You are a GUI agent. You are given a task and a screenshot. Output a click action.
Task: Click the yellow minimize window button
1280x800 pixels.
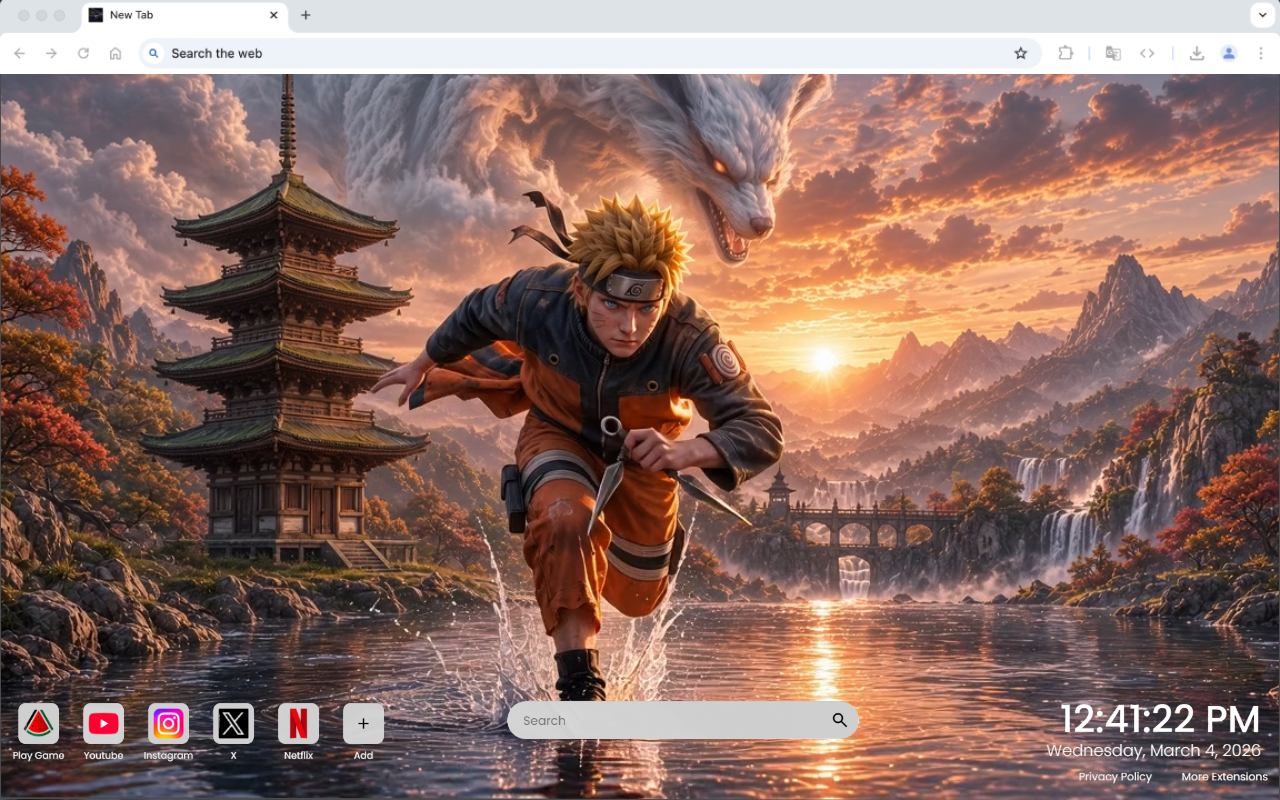pyautogui.click(x=42, y=15)
